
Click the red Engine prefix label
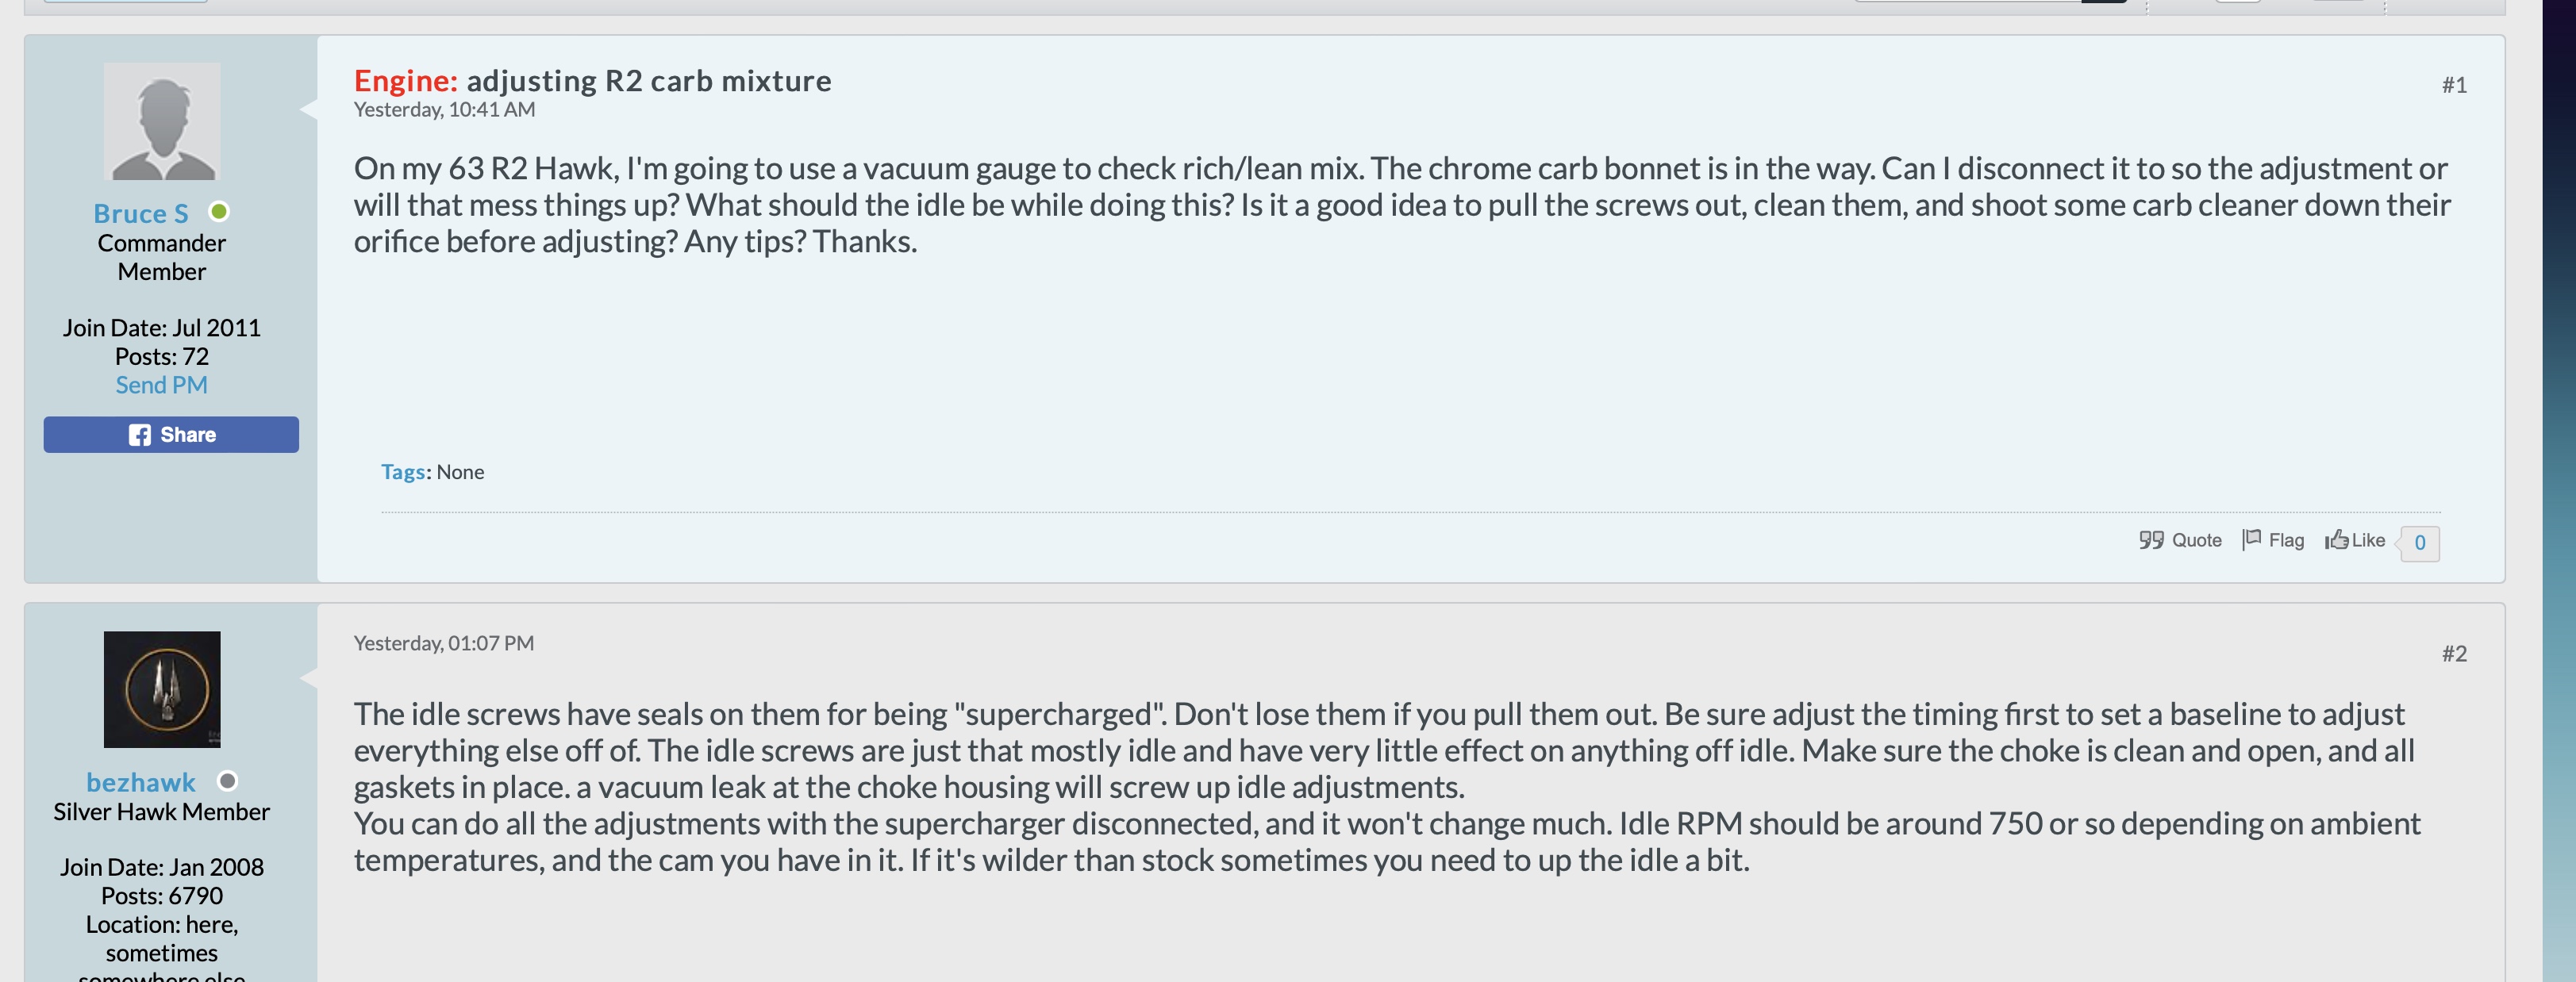406,80
